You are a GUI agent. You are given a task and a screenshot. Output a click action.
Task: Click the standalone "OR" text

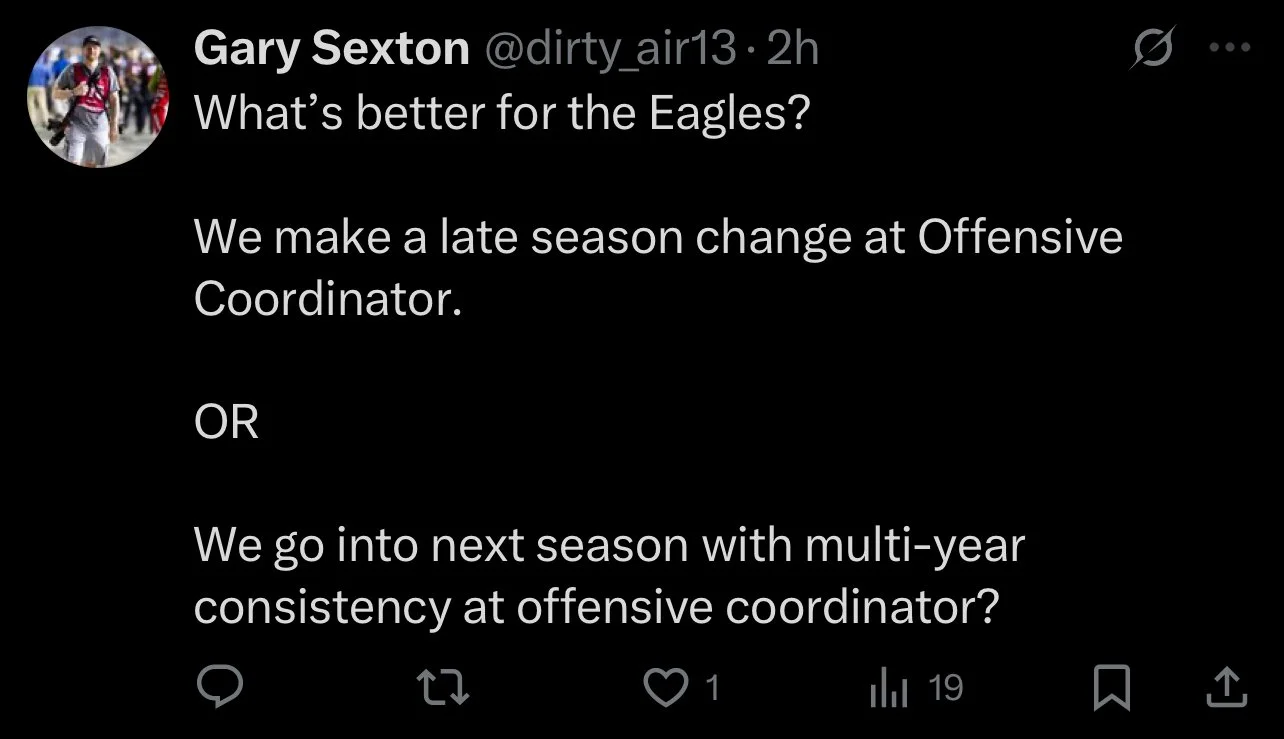[x=226, y=424]
